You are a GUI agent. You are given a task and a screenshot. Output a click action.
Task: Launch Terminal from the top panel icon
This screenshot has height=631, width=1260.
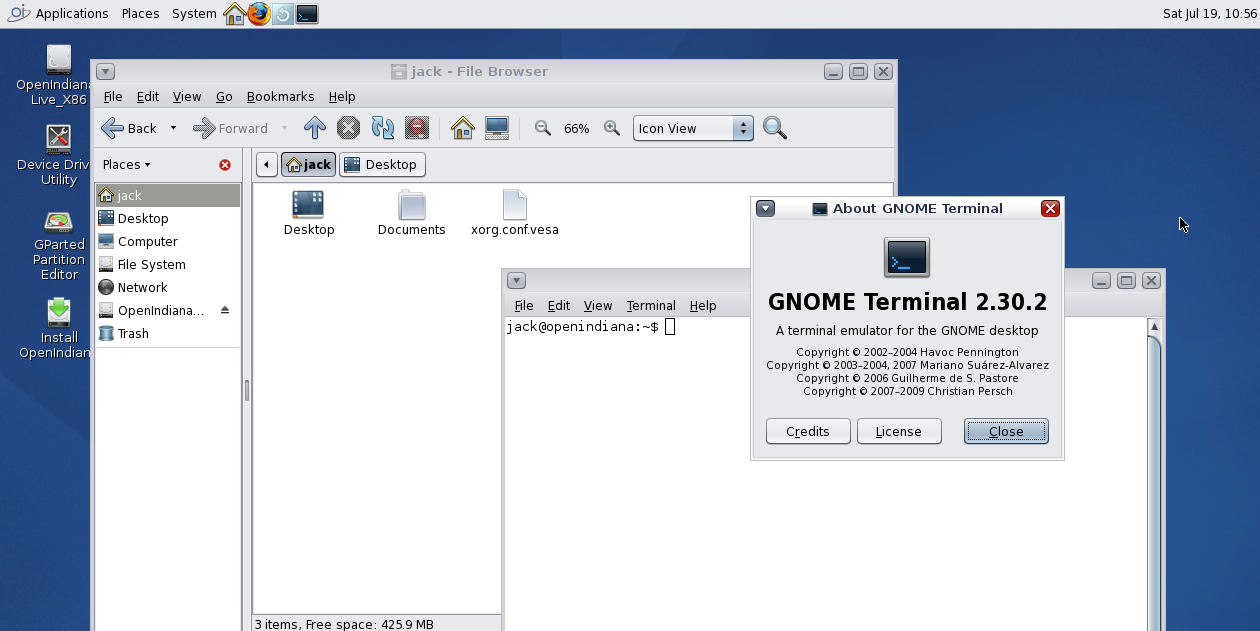tap(307, 14)
